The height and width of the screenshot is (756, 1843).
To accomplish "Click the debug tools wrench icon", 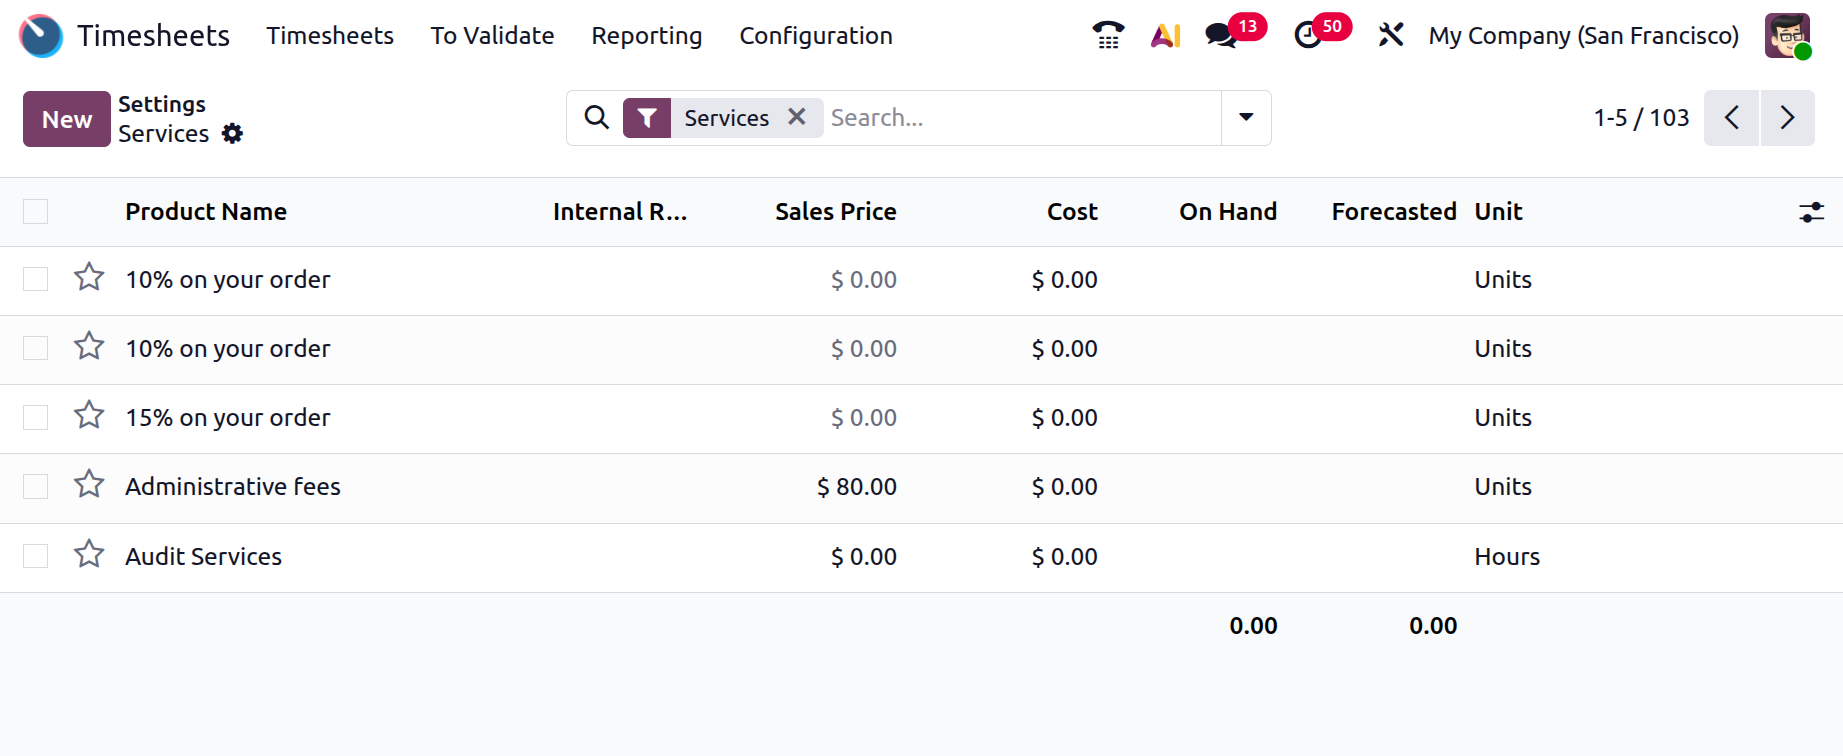I will click(x=1390, y=36).
